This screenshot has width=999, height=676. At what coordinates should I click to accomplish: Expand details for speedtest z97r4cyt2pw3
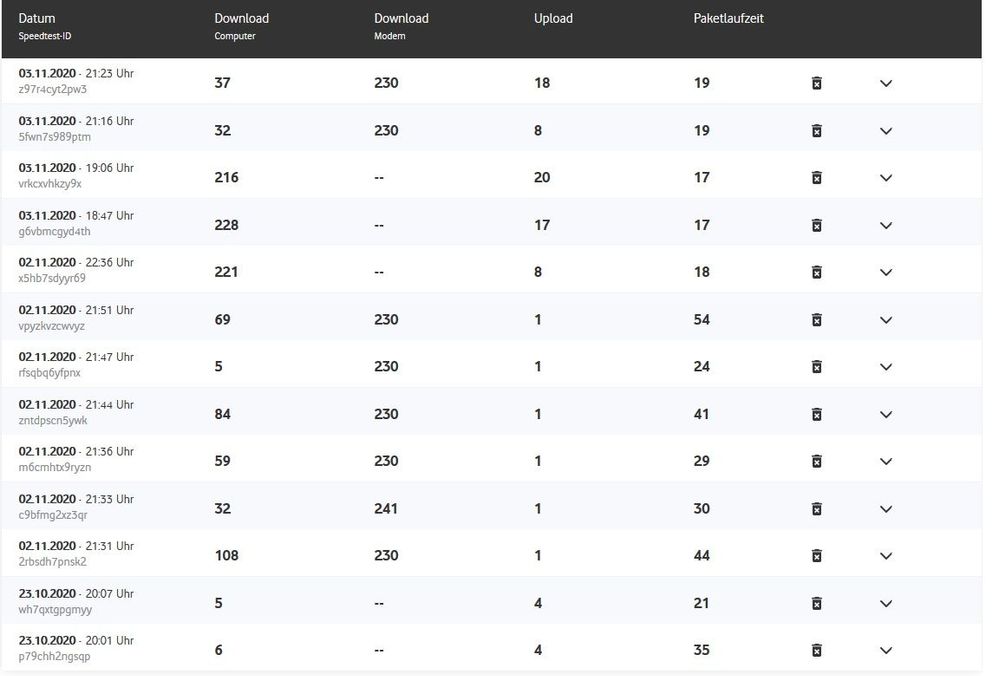885,83
